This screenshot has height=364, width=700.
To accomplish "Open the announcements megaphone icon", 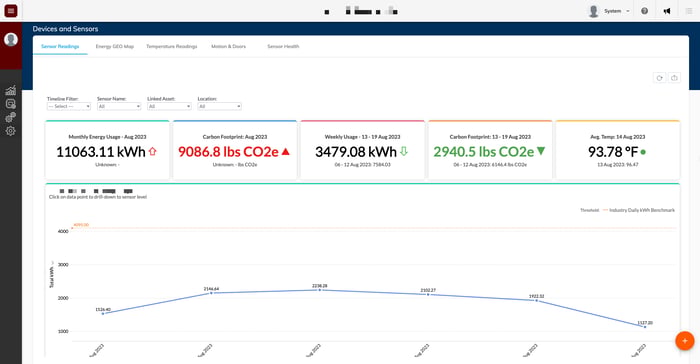I will 667,11.
